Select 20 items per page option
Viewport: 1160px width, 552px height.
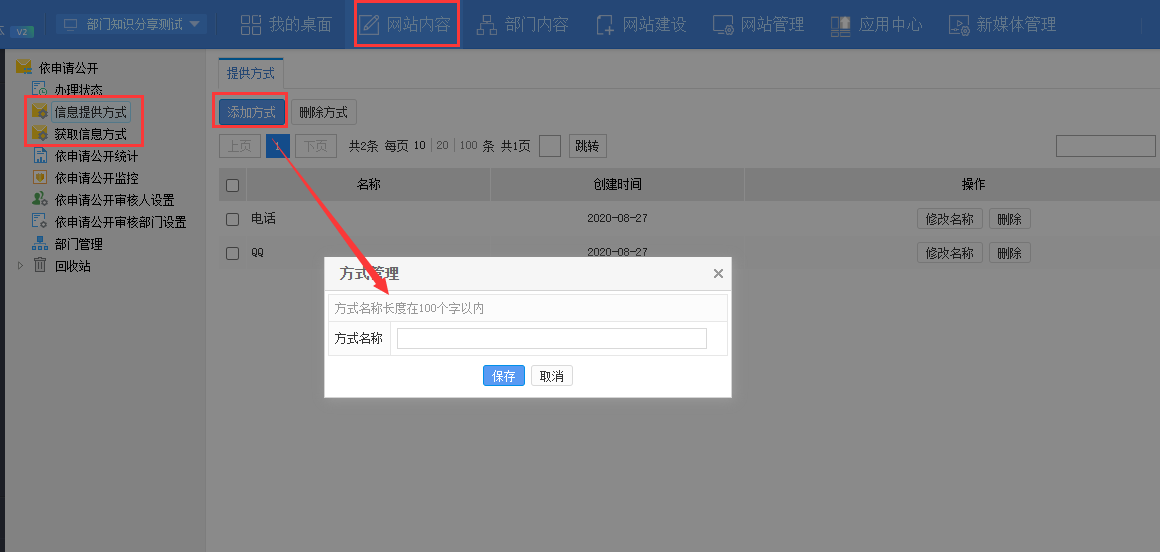click(442, 146)
